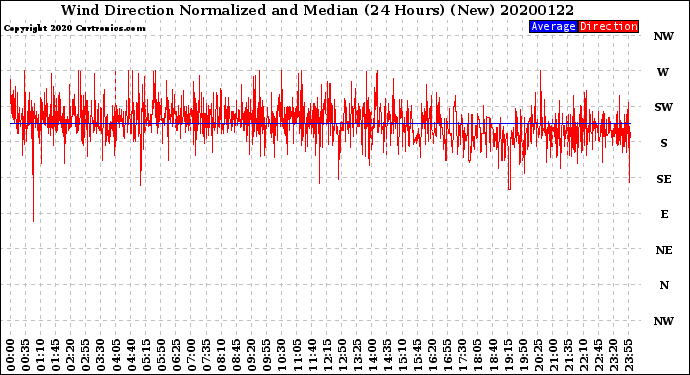The image size is (690, 375).
Task: Click the SE direction axis label
Action: (664, 179)
